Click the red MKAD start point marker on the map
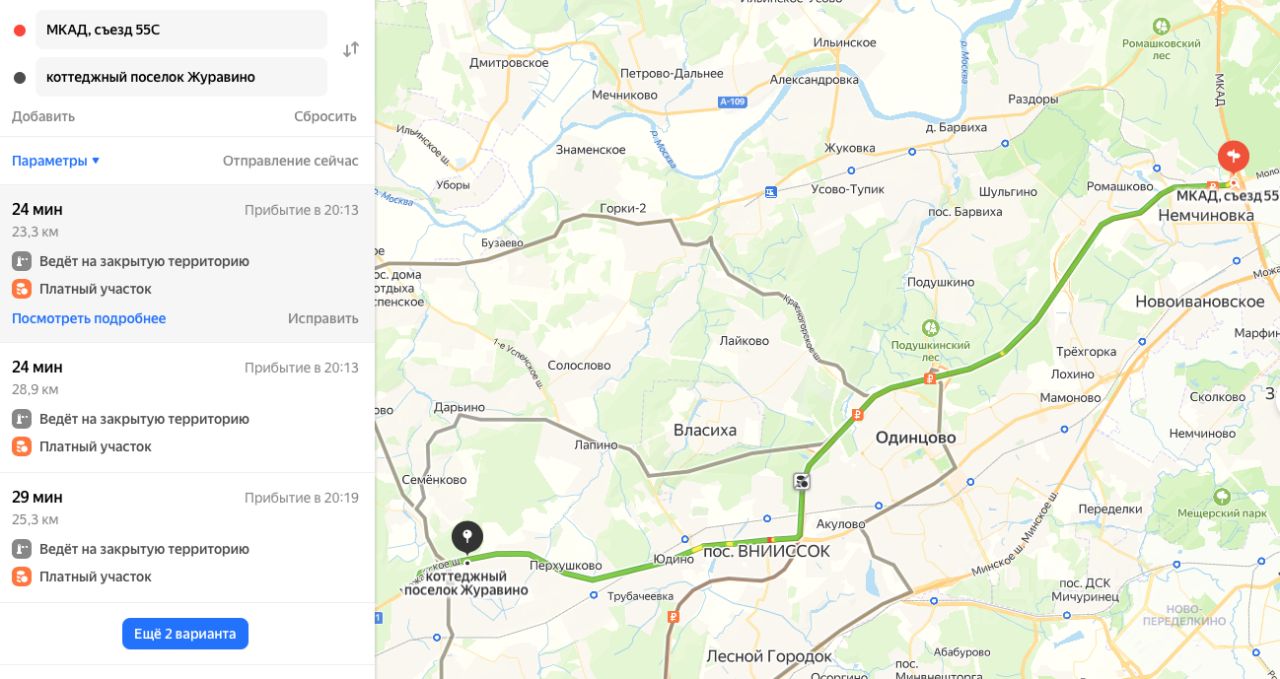The height and width of the screenshot is (679, 1280). pyautogui.click(x=1233, y=158)
